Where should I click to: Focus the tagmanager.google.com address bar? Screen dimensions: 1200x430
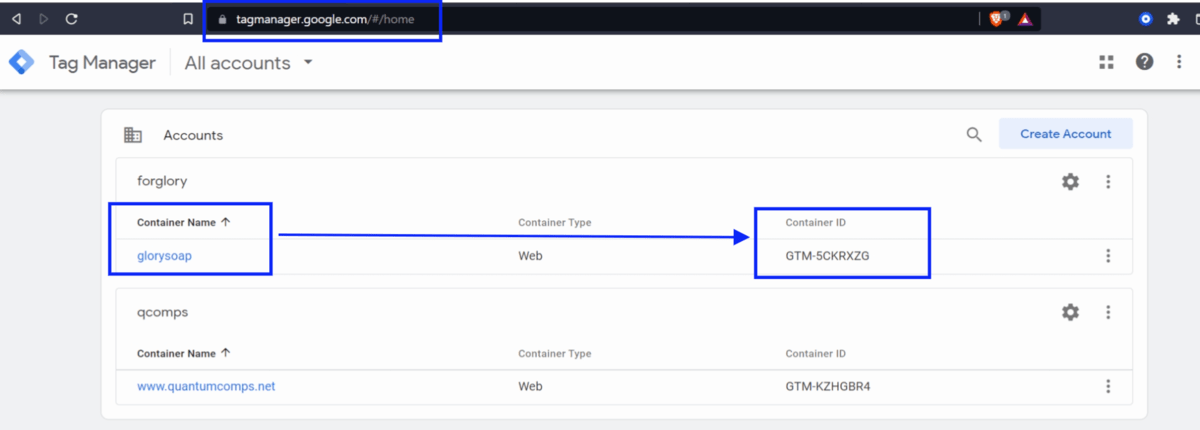point(600,19)
